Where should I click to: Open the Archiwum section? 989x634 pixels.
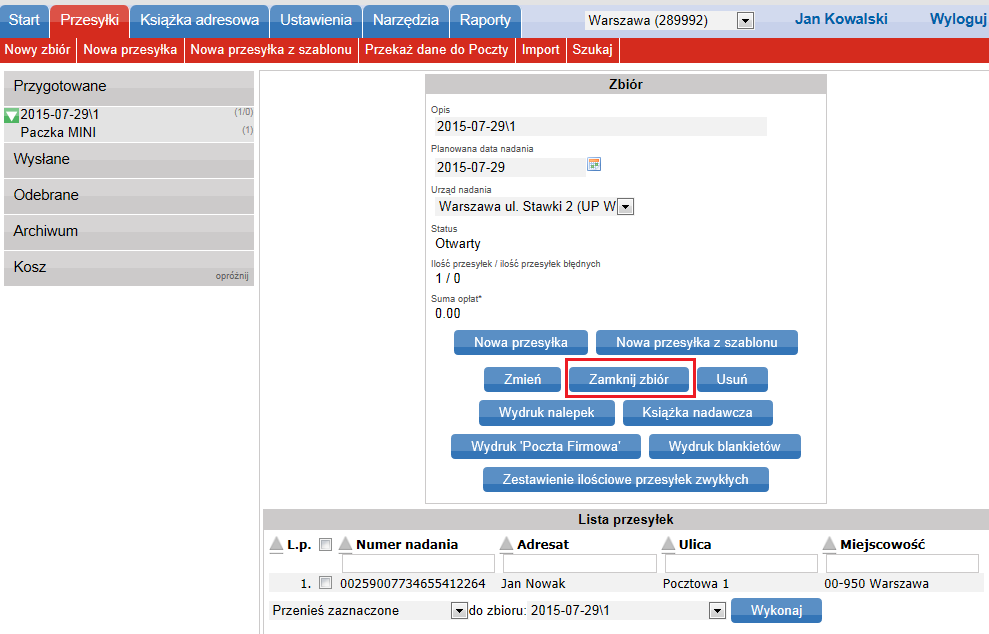[x=129, y=232]
